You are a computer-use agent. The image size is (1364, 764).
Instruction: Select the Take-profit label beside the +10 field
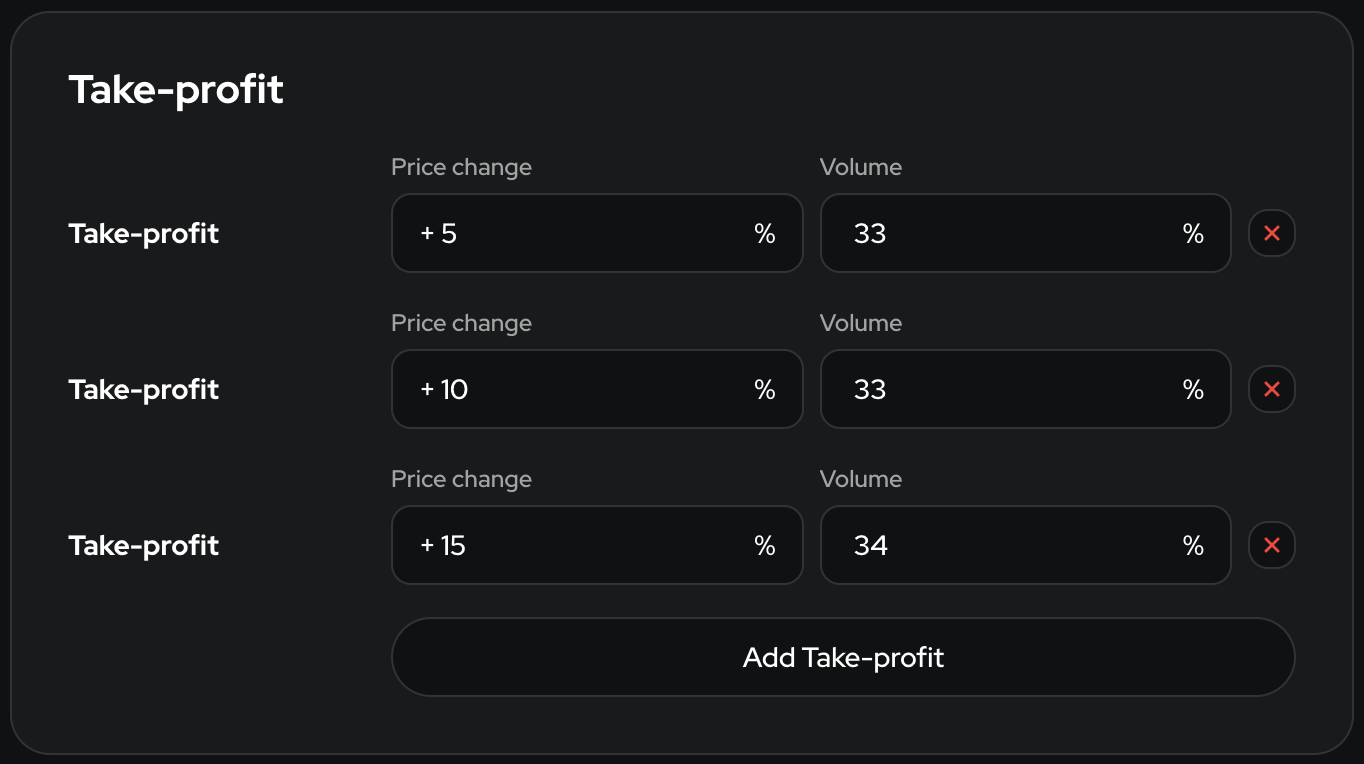[144, 390]
